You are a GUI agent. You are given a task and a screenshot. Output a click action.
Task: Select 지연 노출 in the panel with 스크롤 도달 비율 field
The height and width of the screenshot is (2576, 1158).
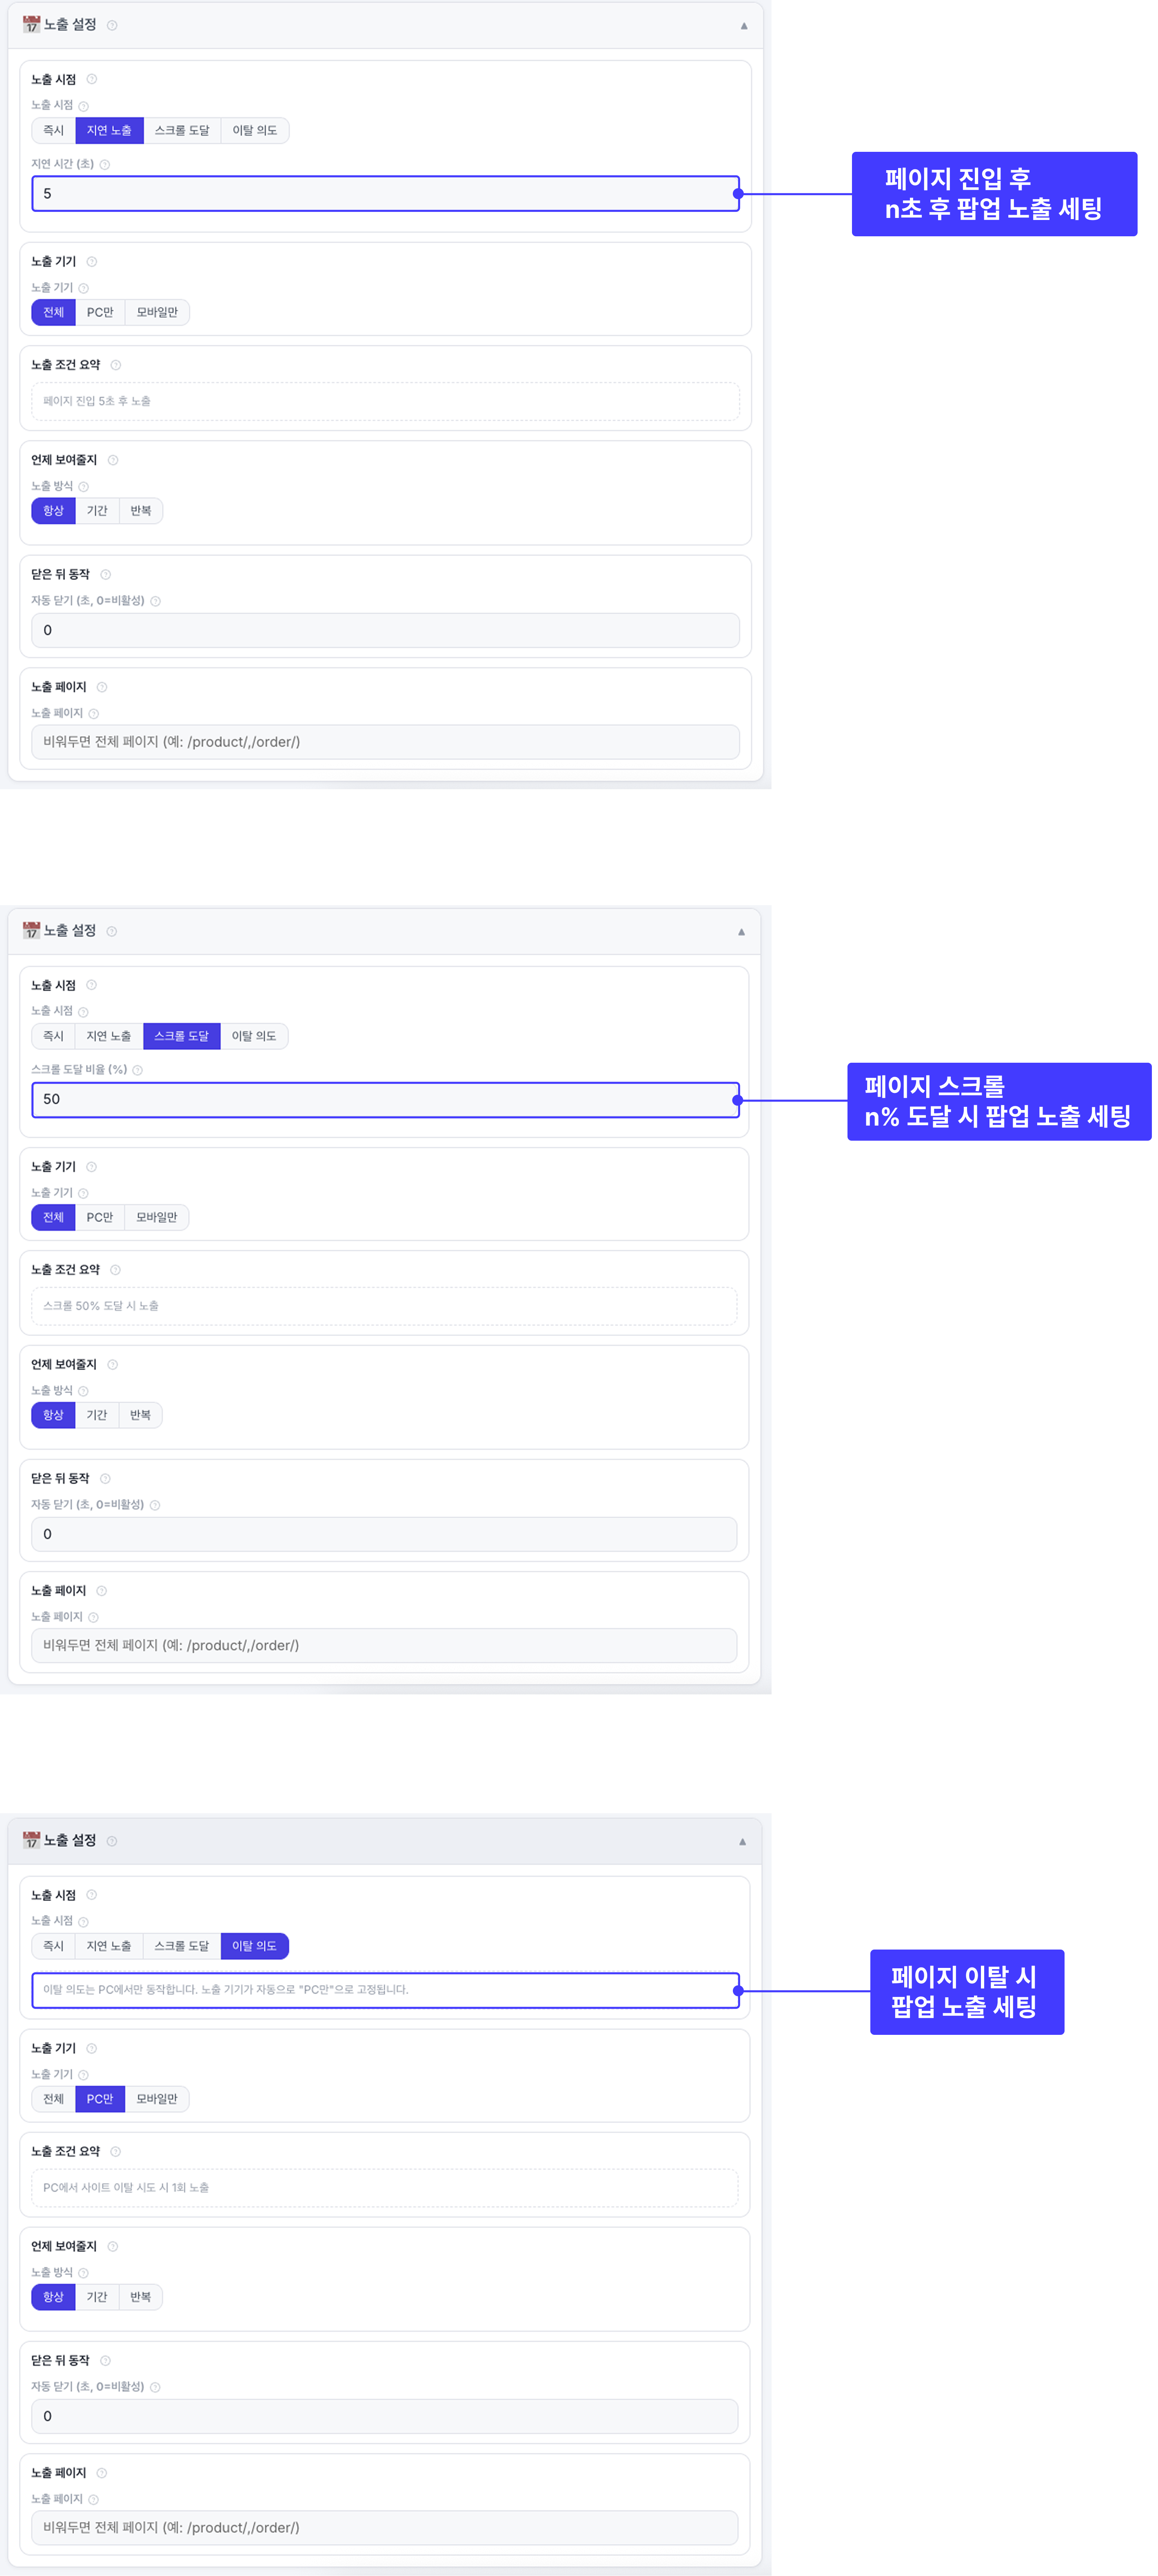pos(109,1036)
